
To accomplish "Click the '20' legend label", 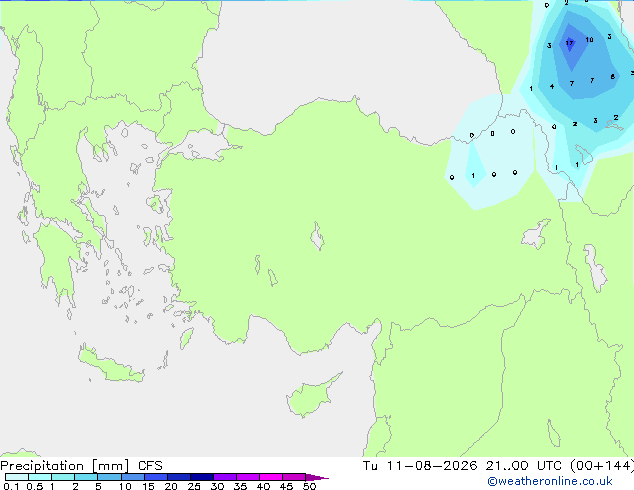I will pyautogui.click(x=171, y=486).
